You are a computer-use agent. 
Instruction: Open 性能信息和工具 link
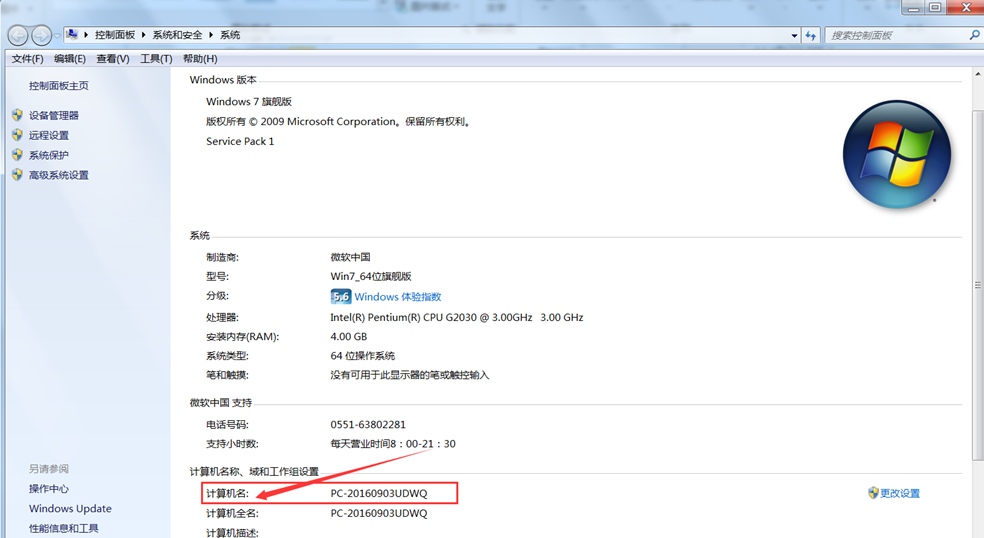63,529
